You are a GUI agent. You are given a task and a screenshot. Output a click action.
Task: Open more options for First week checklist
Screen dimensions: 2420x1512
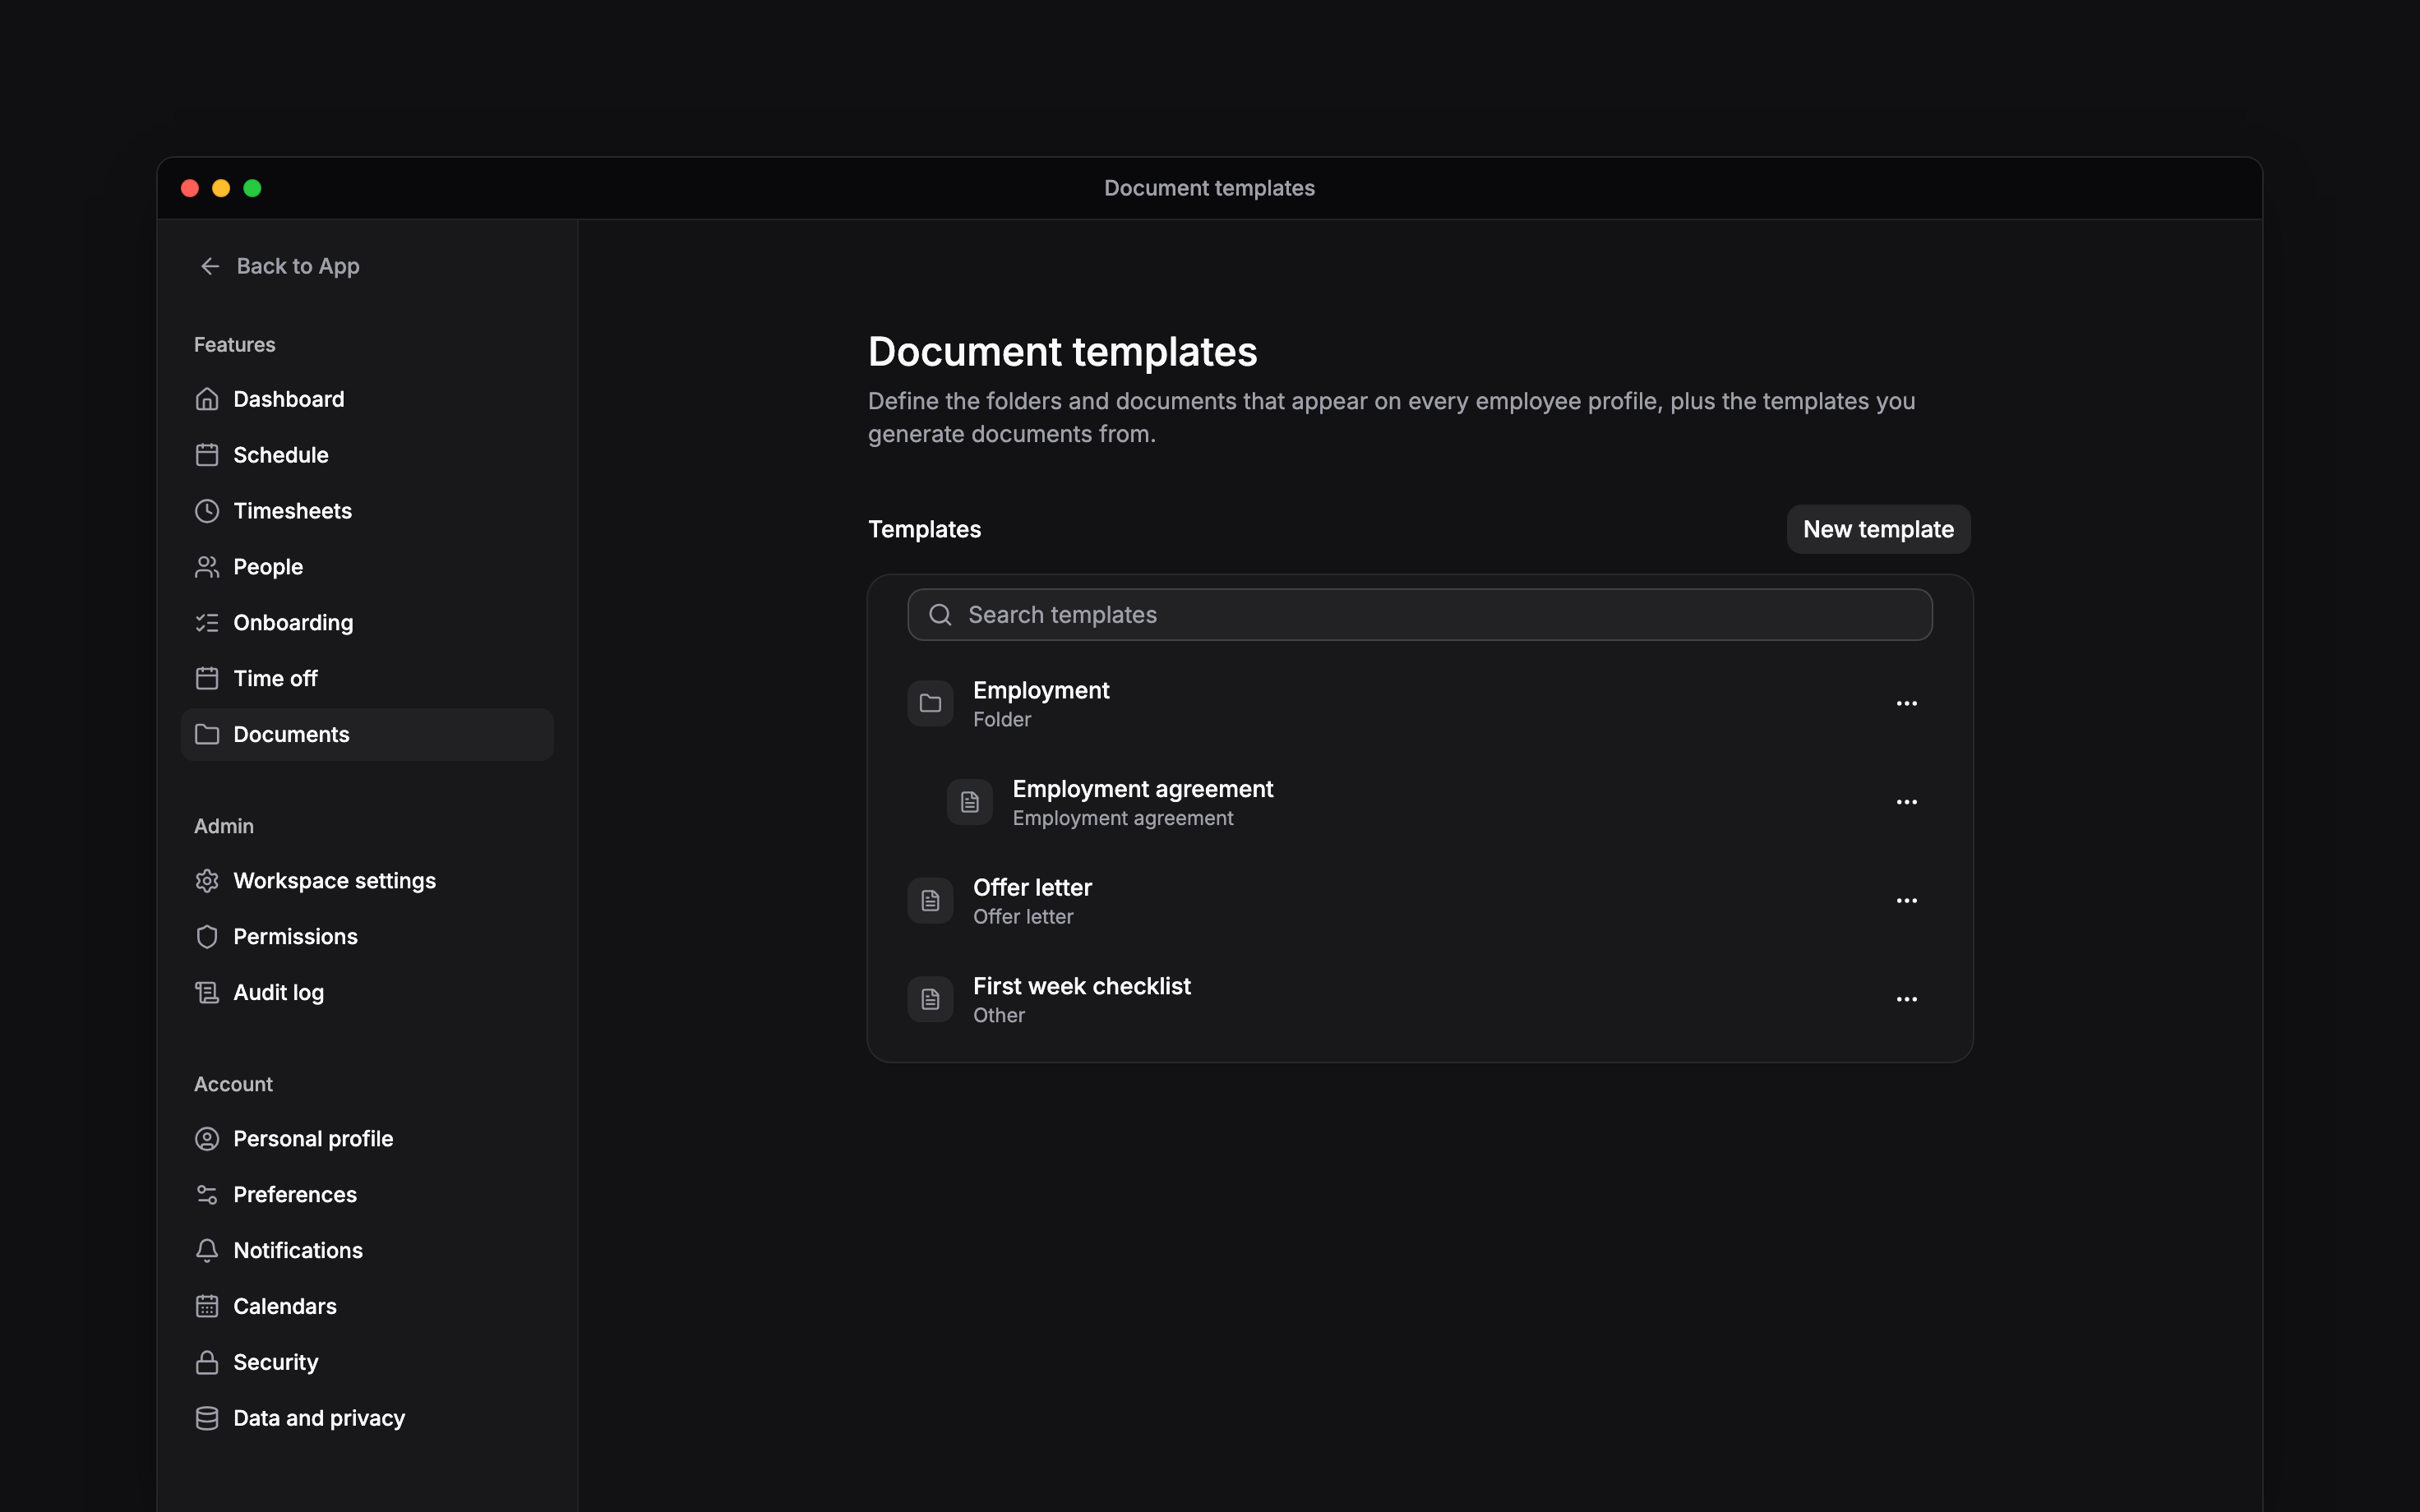click(1907, 999)
